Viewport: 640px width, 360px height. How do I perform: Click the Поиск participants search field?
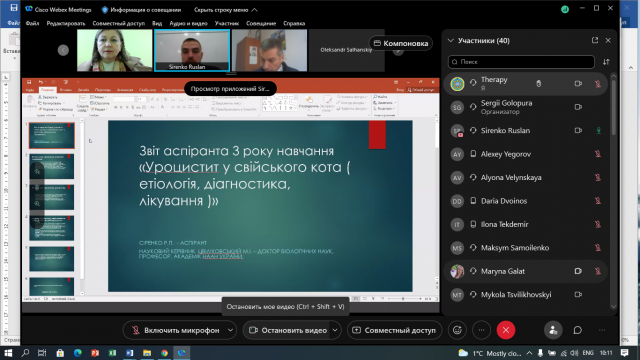pyautogui.click(x=521, y=62)
